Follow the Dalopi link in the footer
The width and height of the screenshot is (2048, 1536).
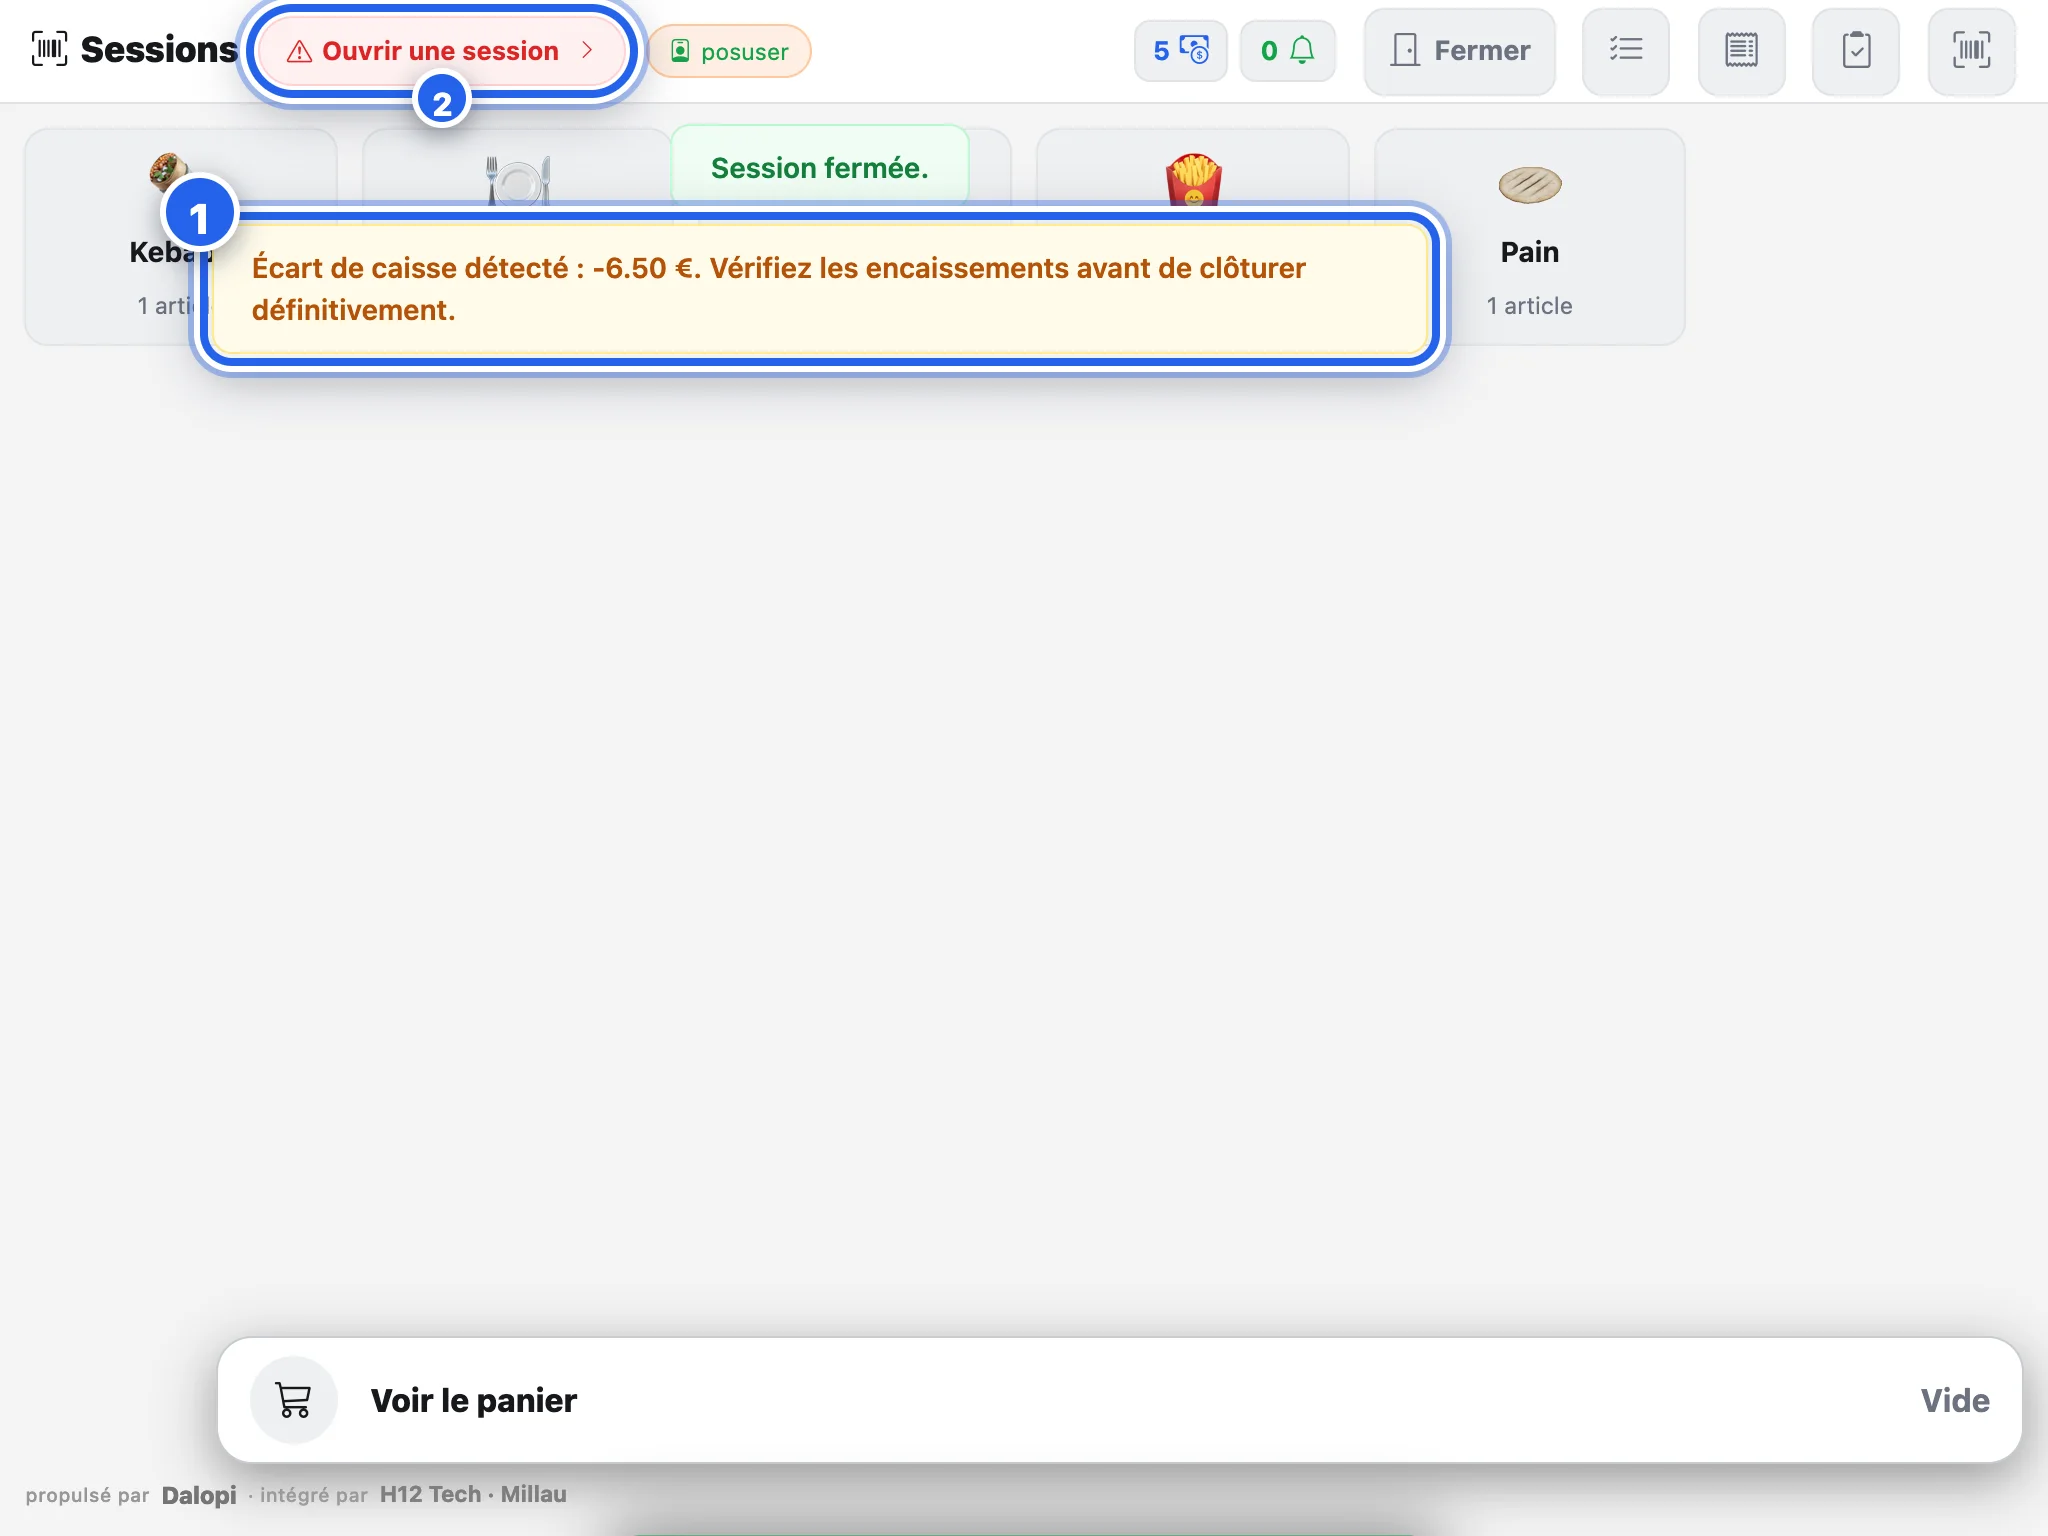[x=199, y=1495]
